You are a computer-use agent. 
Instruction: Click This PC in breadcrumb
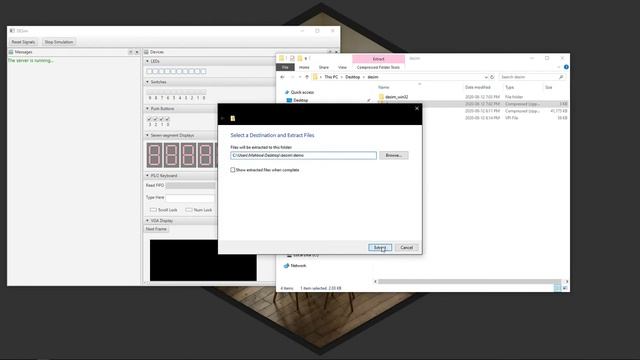click(x=331, y=77)
